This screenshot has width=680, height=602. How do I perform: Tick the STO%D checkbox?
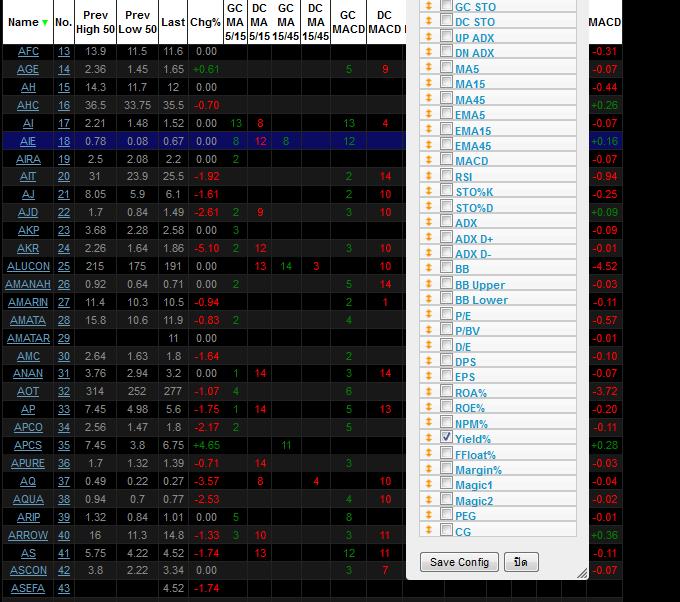tap(446, 205)
